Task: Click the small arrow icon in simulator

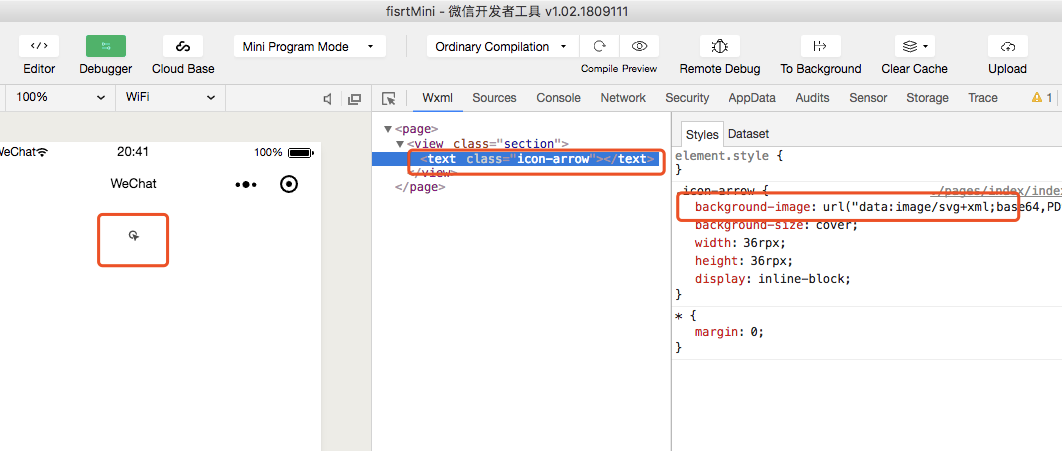Action: pyautogui.click(x=134, y=236)
